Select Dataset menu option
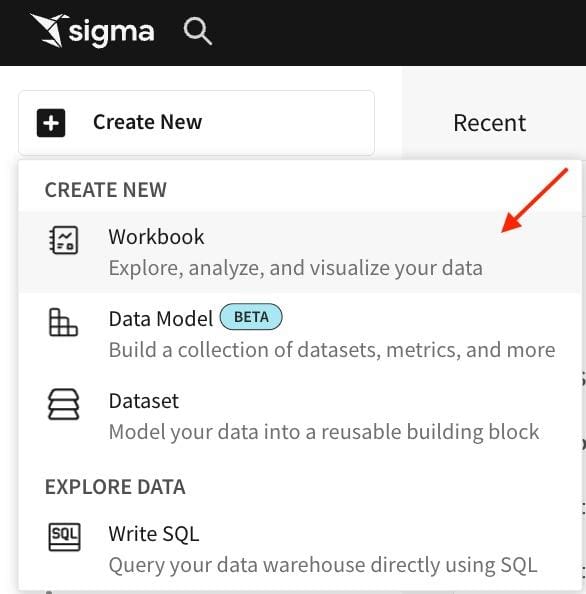The height and width of the screenshot is (594, 586). (x=300, y=416)
